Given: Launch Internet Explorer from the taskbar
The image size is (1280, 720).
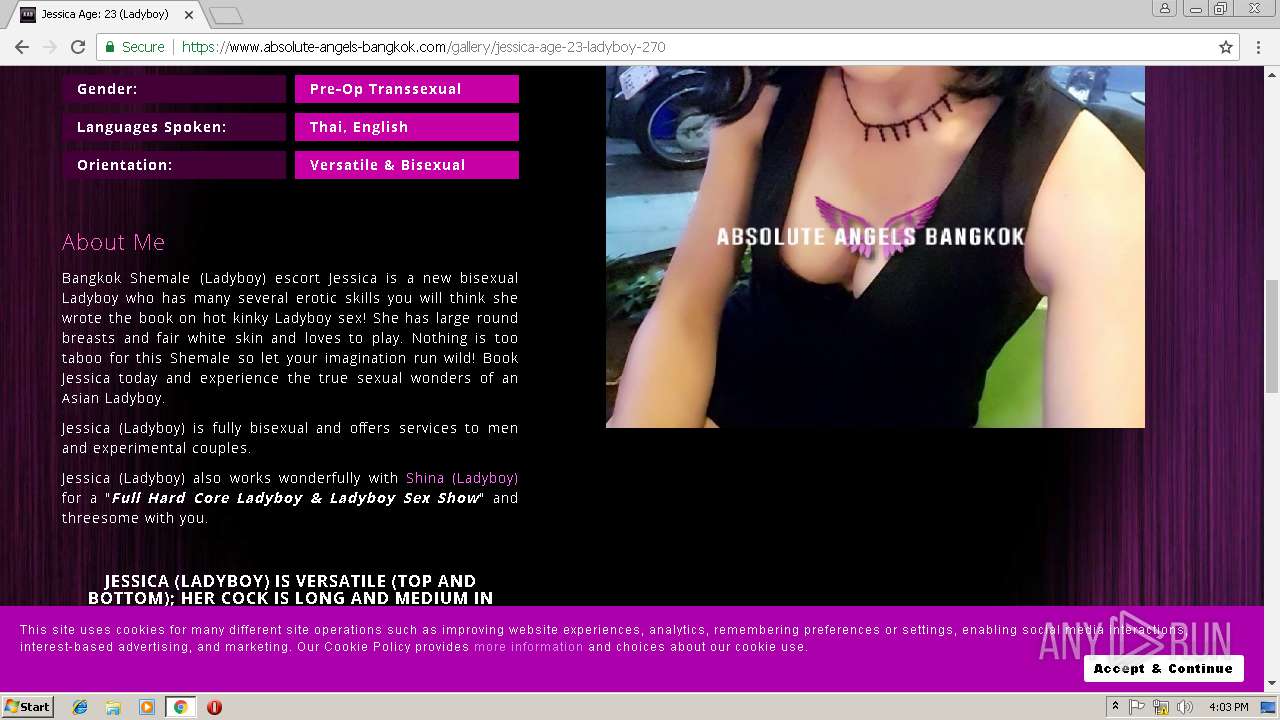Looking at the screenshot, I should [80, 707].
